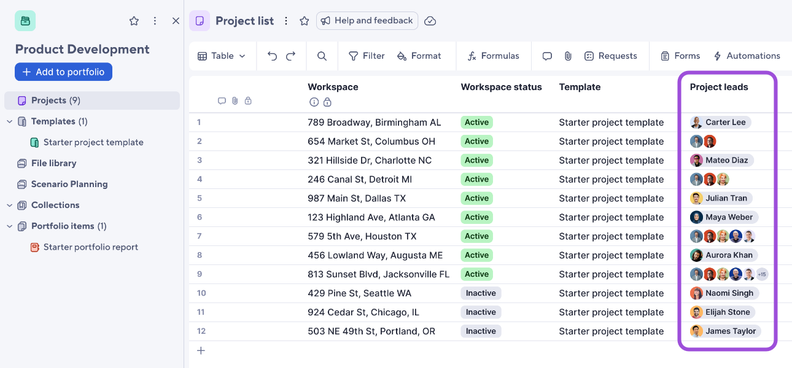The width and height of the screenshot is (792, 368).
Task: Click Inactive status badge for Seattle WA row
Action: (481, 293)
